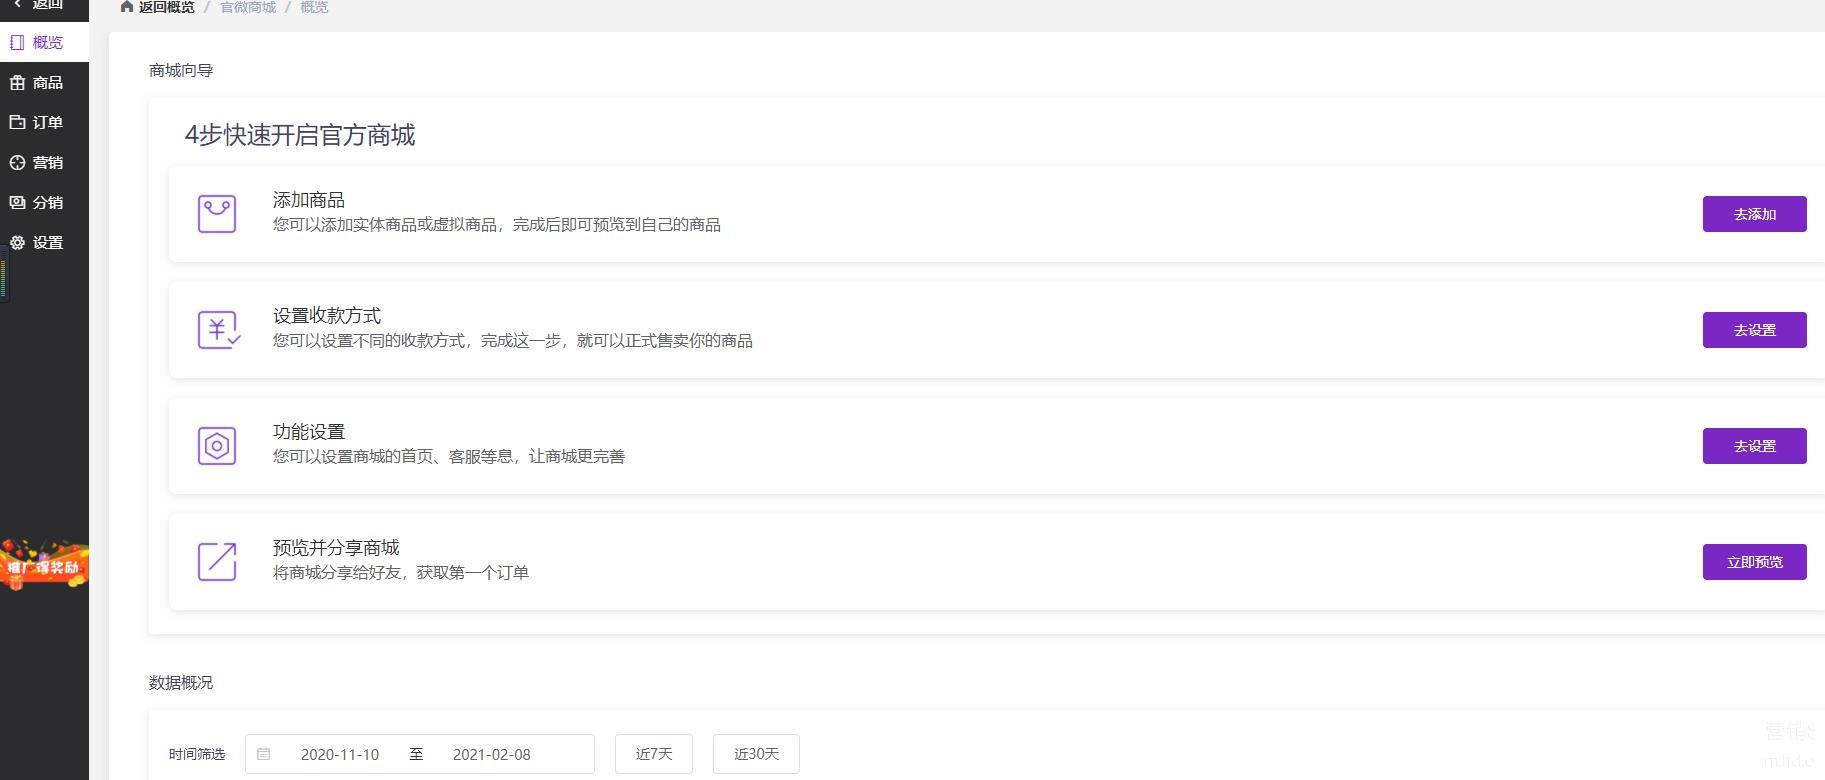Click the 立即预览 button
Image resolution: width=1825 pixels, height=780 pixels.
[1754, 562]
